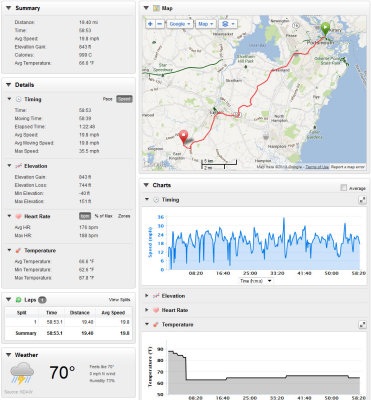Image resolution: width=371 pixels, height=400 pixels.
Task: Collapse the Temperature chart
Action: [147, 324]
